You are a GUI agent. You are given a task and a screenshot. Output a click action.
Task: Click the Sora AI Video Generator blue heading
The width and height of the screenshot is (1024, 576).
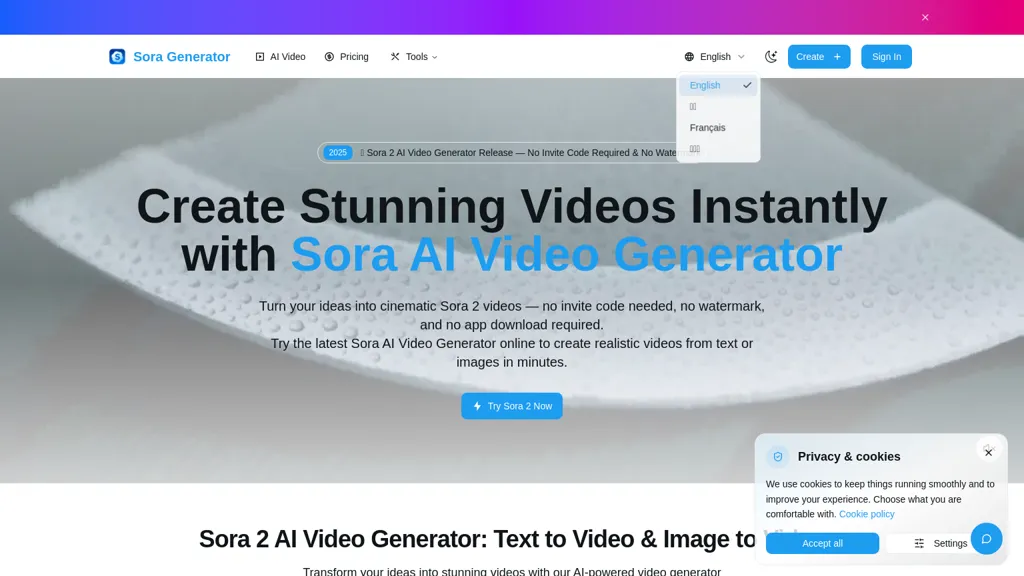[x=566, y=254]
